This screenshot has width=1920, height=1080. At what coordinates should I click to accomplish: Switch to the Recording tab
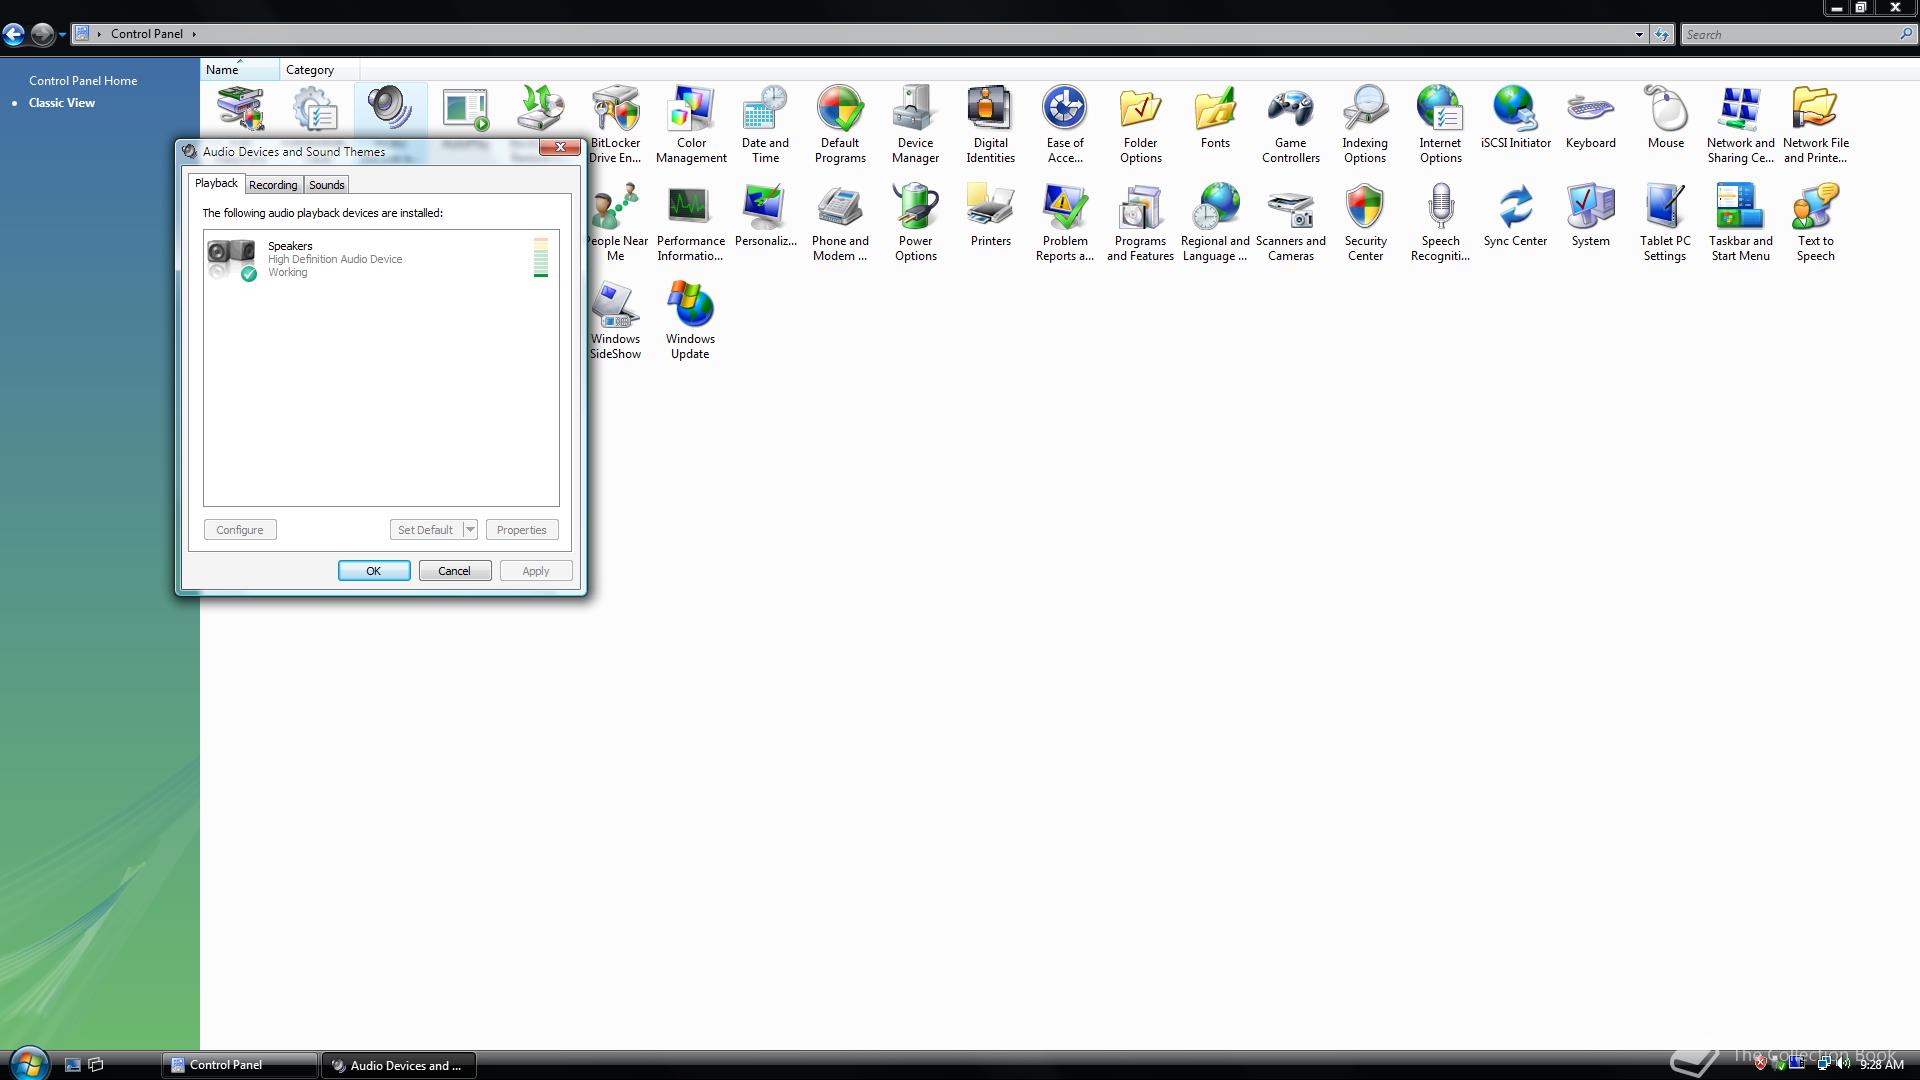[273, 185]
